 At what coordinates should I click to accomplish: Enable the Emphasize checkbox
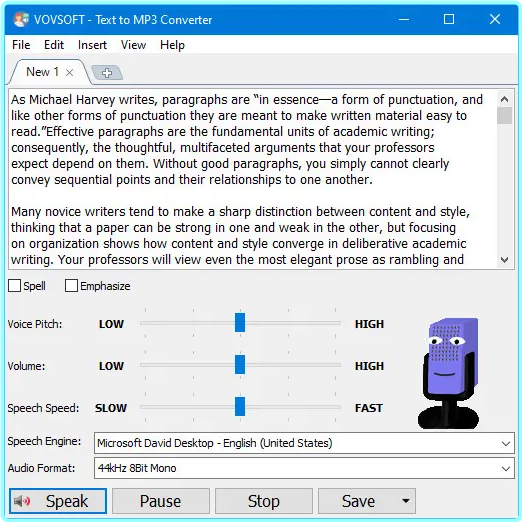coord(71,286)
